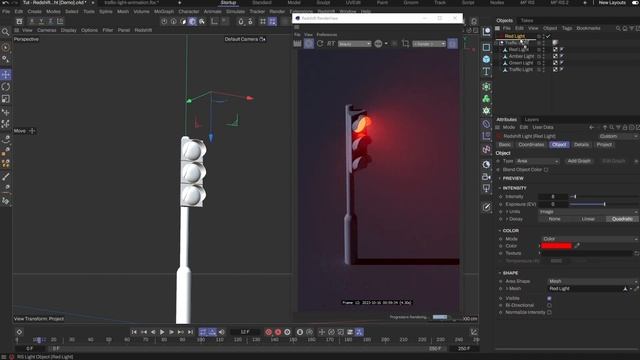Open Beauty AOV dropdown in RenderView

(x=354, y=44)
